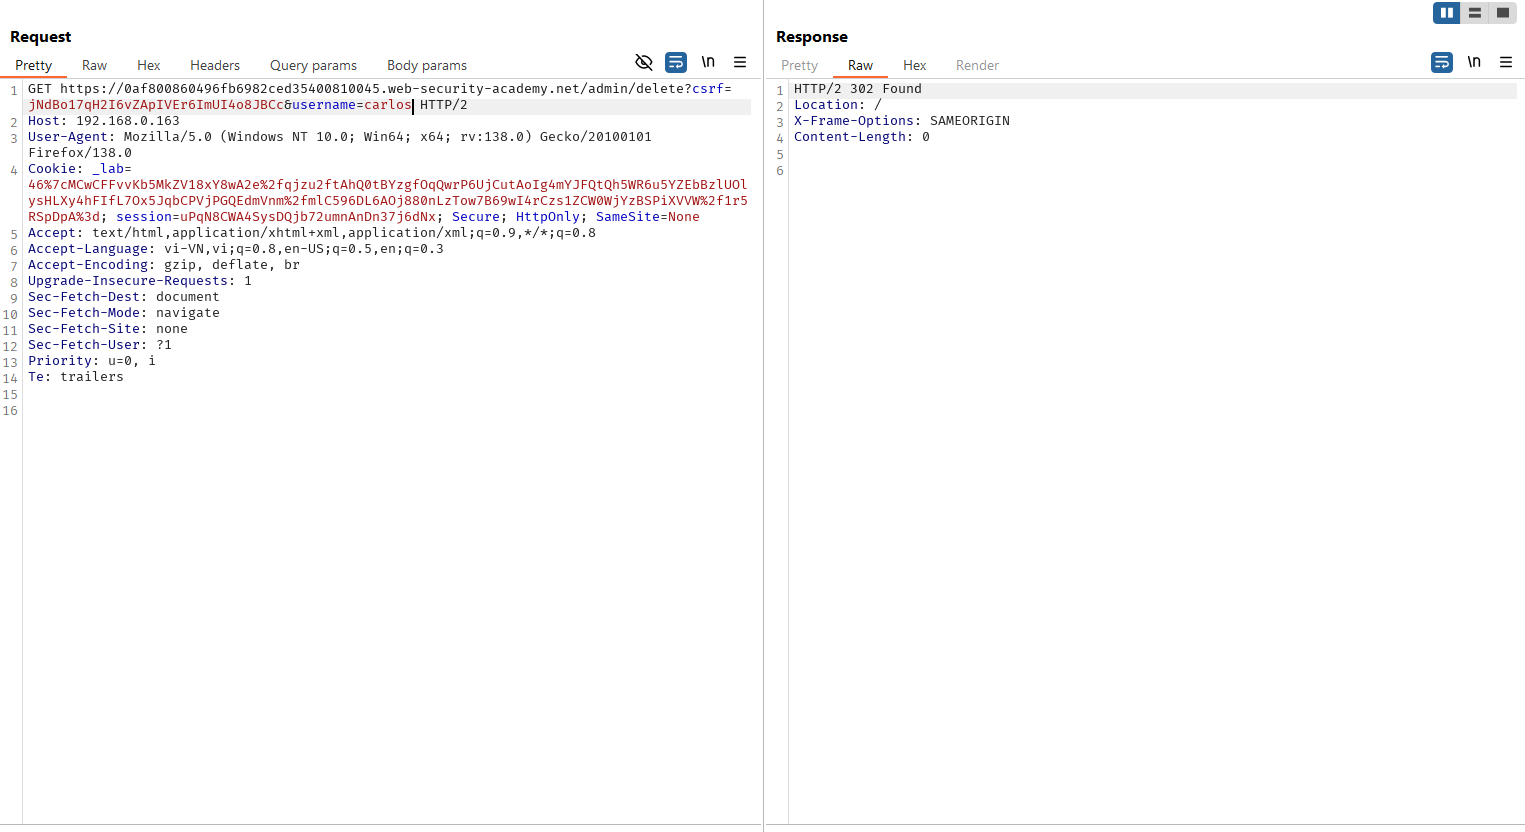Image resolution: width=1525 pixels, height=832 pixels.
Task: Switch to Request Pretty tab
Action: [x=33, y=65]
